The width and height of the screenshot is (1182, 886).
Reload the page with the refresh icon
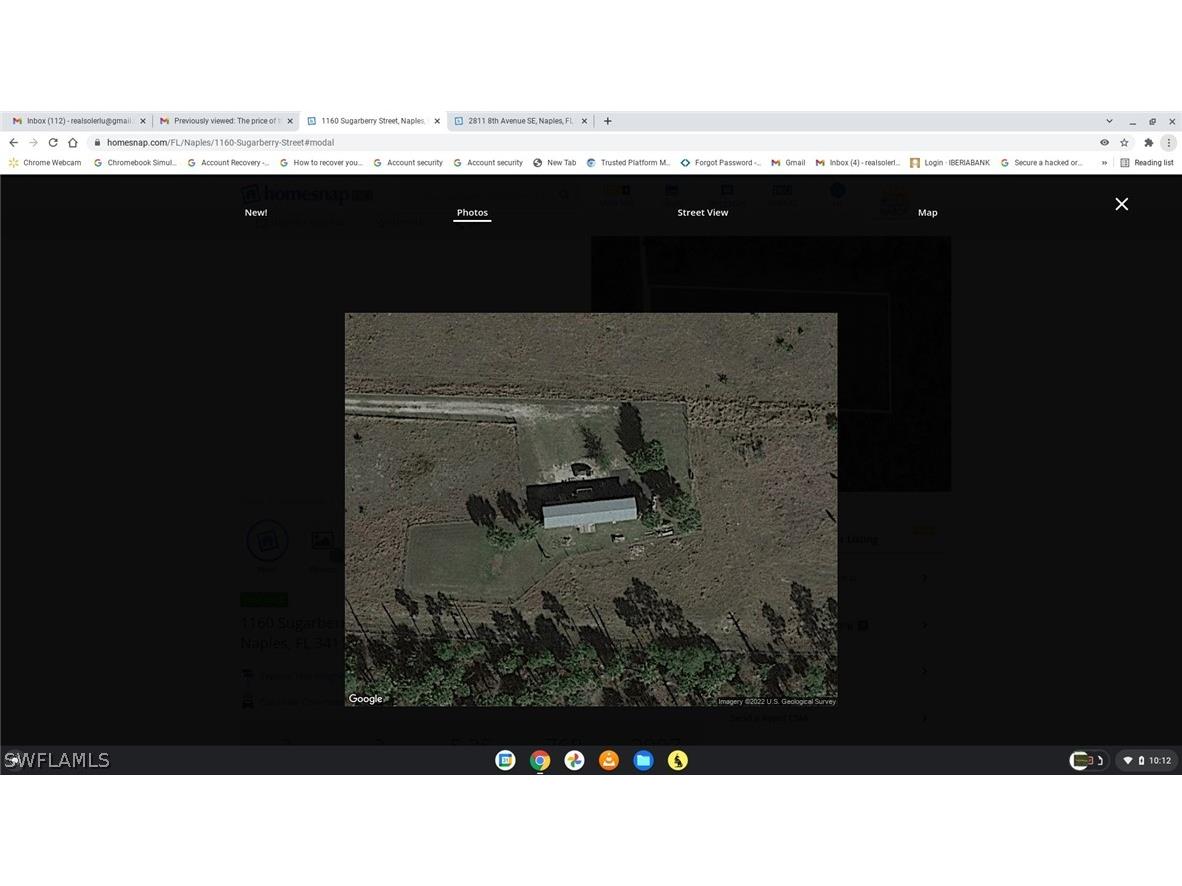[x=53, y=143]
